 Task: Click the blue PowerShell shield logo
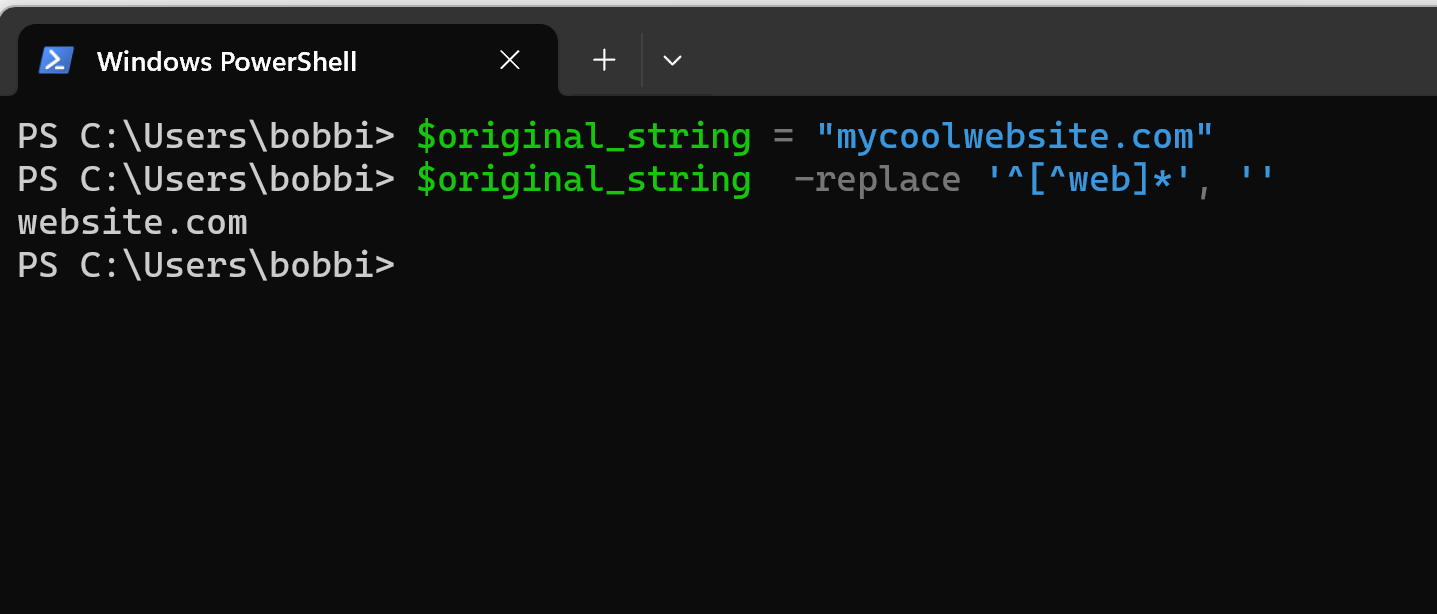pyautogui.click(x=56, y=60)
